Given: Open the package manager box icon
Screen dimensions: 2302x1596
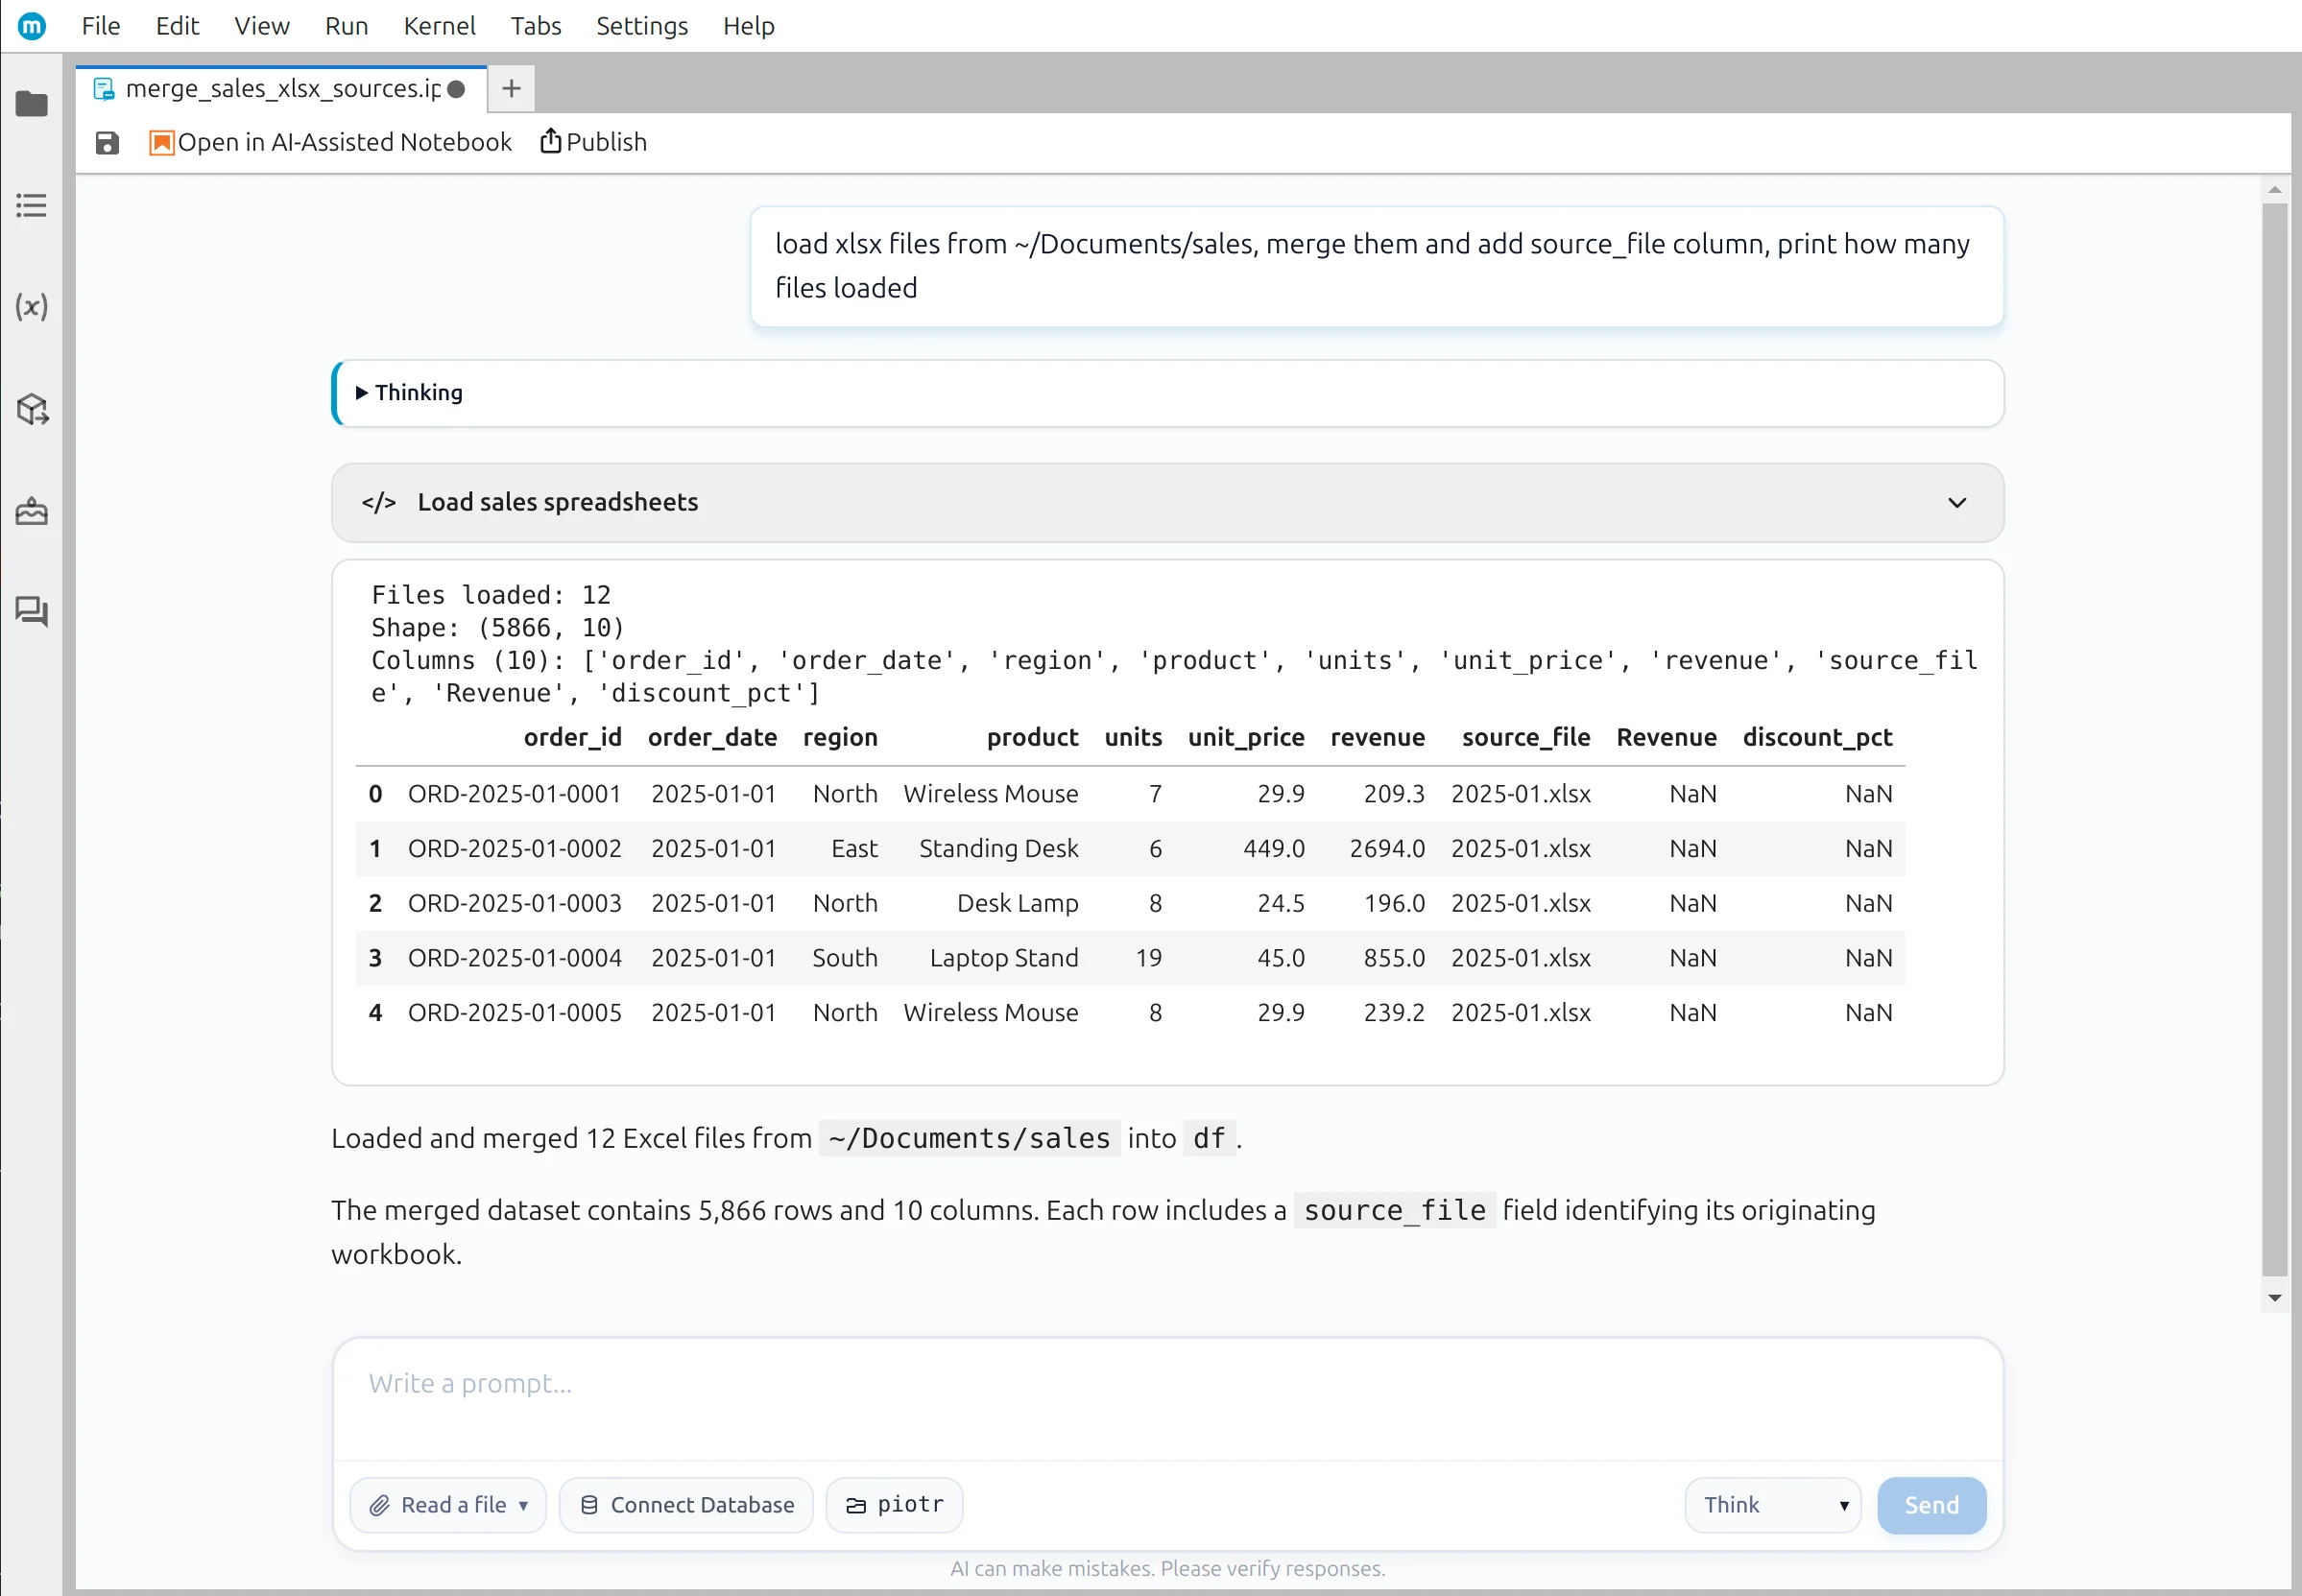Looking at the screenshot, I should point(31,409).
